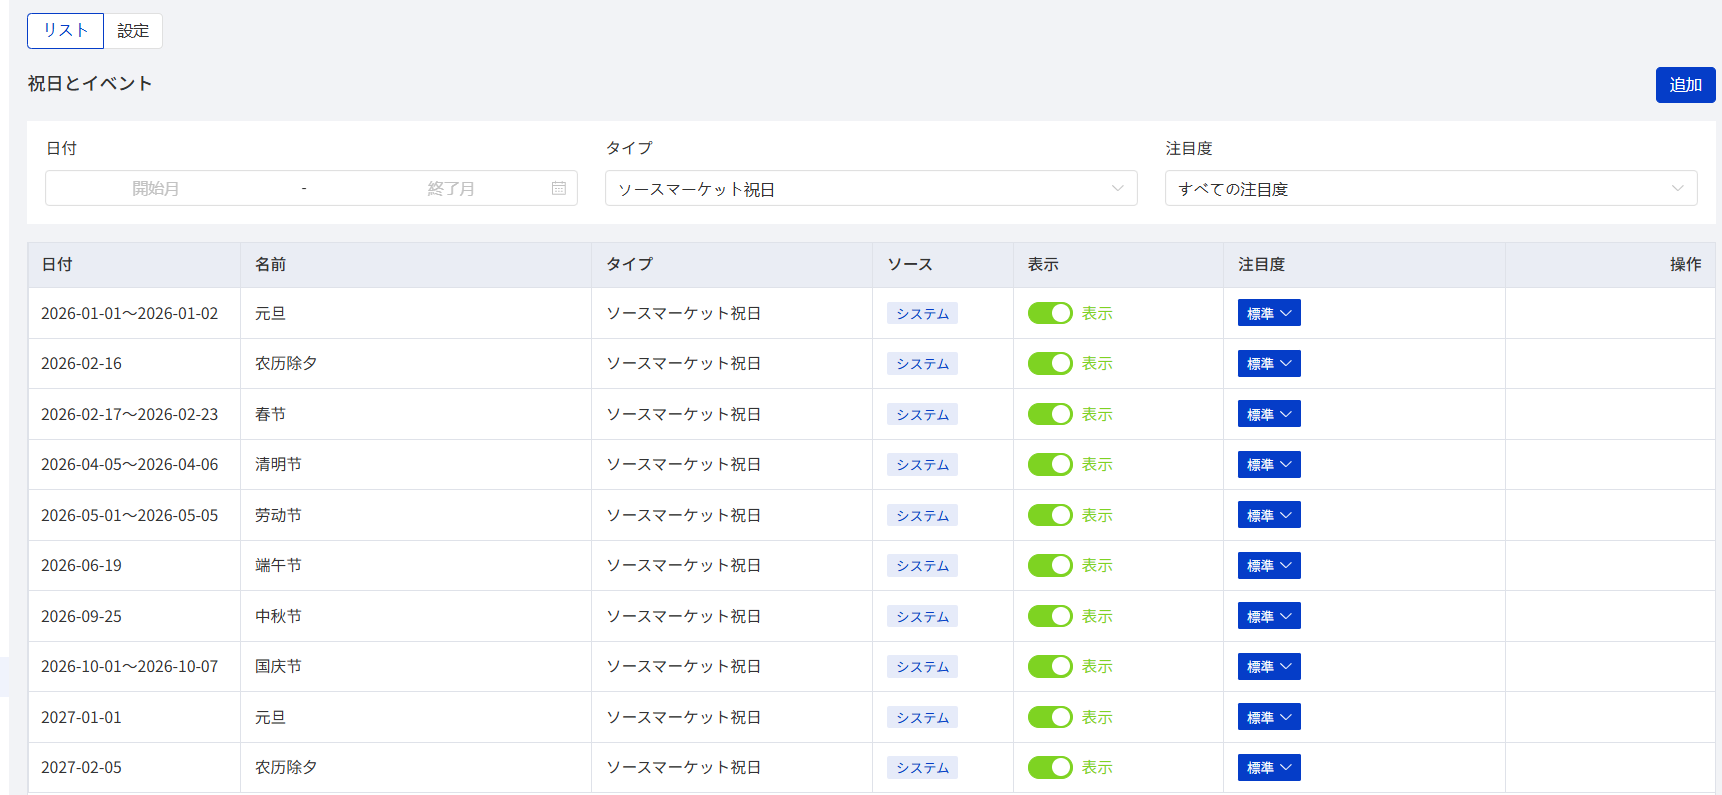
Task: Click the システム tag in 春节 row
Action: (x=922, y=414)
